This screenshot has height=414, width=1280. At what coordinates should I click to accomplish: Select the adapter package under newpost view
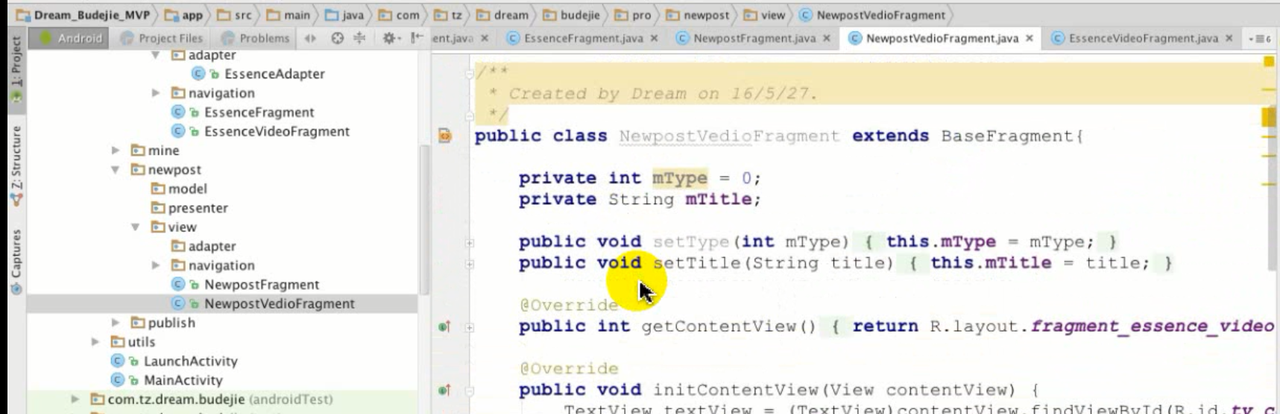point(203,246)
